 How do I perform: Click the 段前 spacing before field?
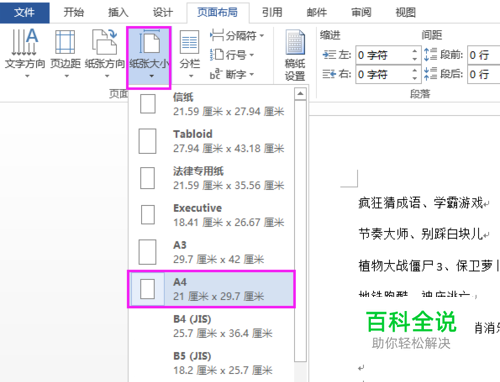pos(483,55)
